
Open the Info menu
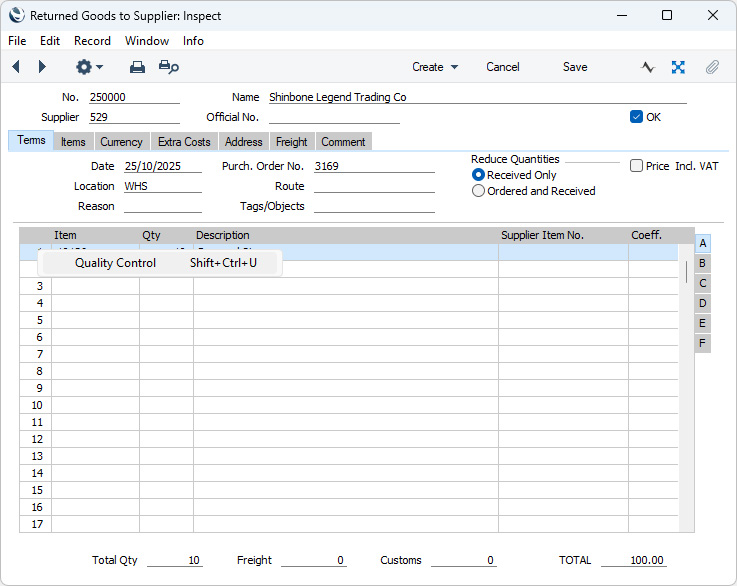click(193, 41)
